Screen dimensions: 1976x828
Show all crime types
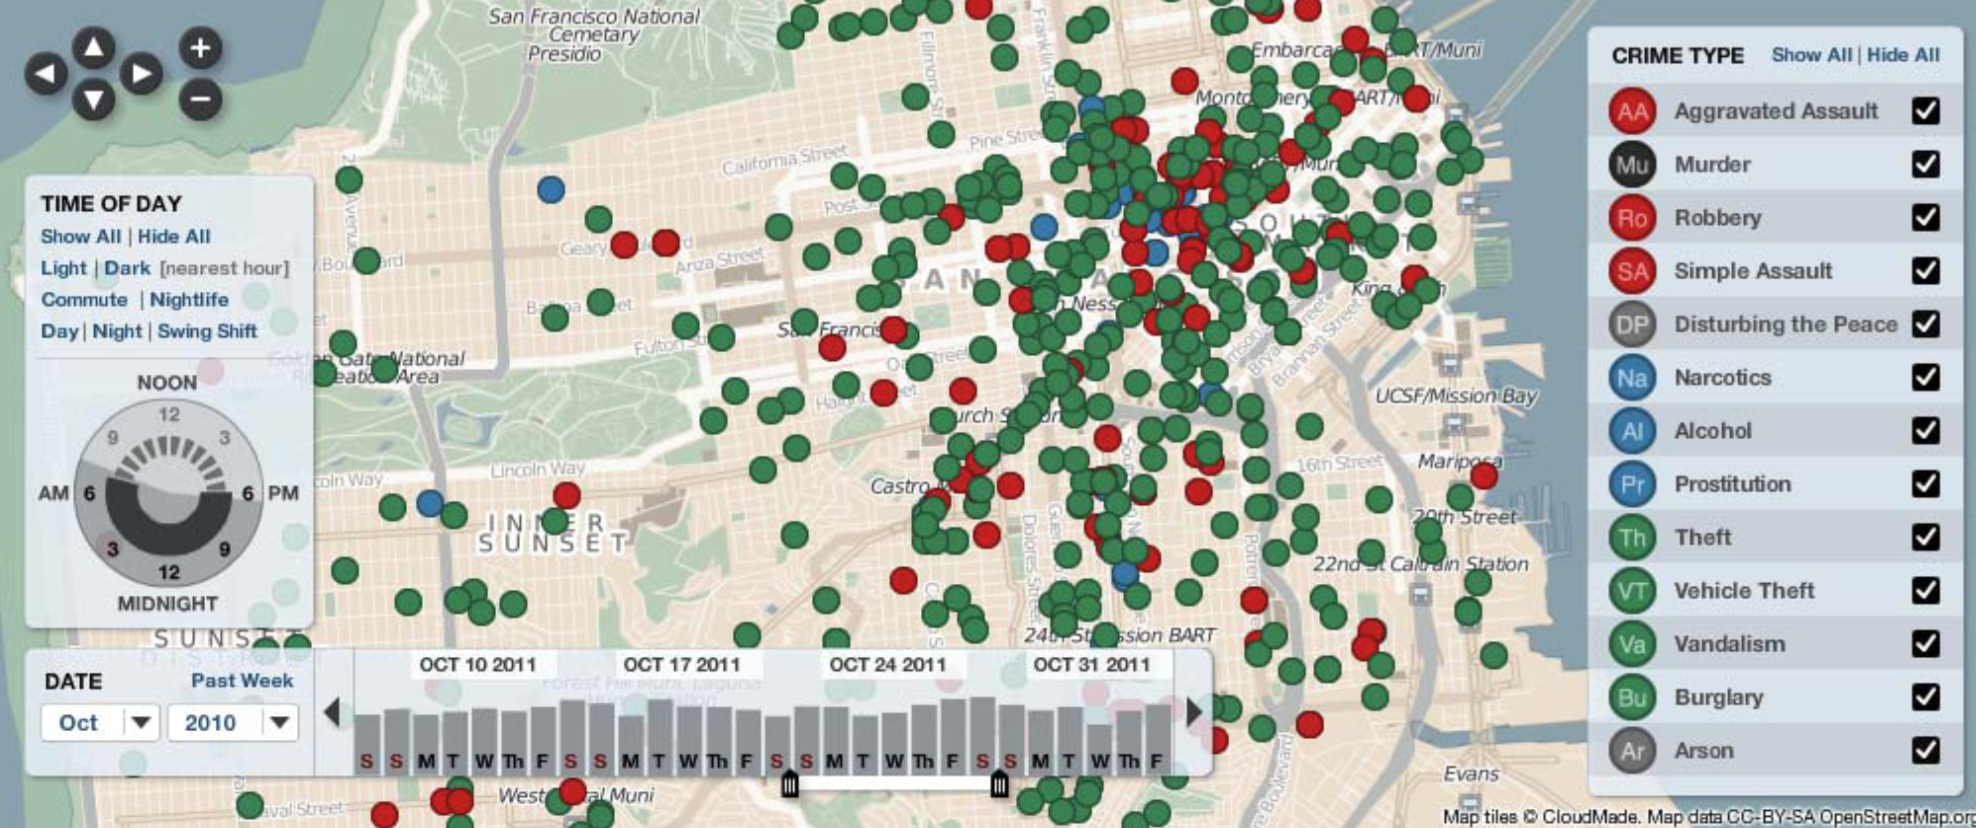pos(1811,55)
